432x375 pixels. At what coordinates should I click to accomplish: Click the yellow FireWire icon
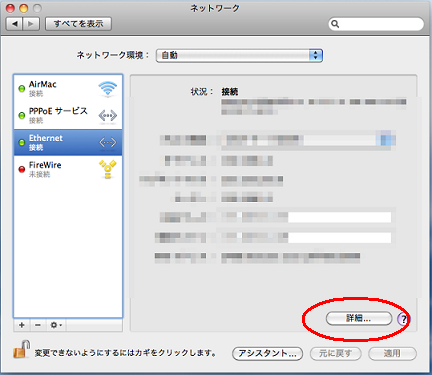108,169
